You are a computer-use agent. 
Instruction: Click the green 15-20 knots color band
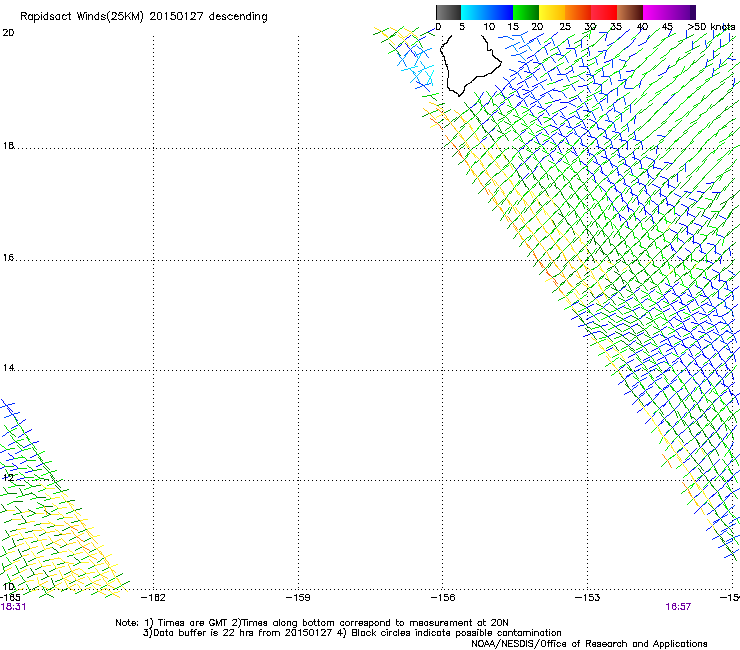526,12
